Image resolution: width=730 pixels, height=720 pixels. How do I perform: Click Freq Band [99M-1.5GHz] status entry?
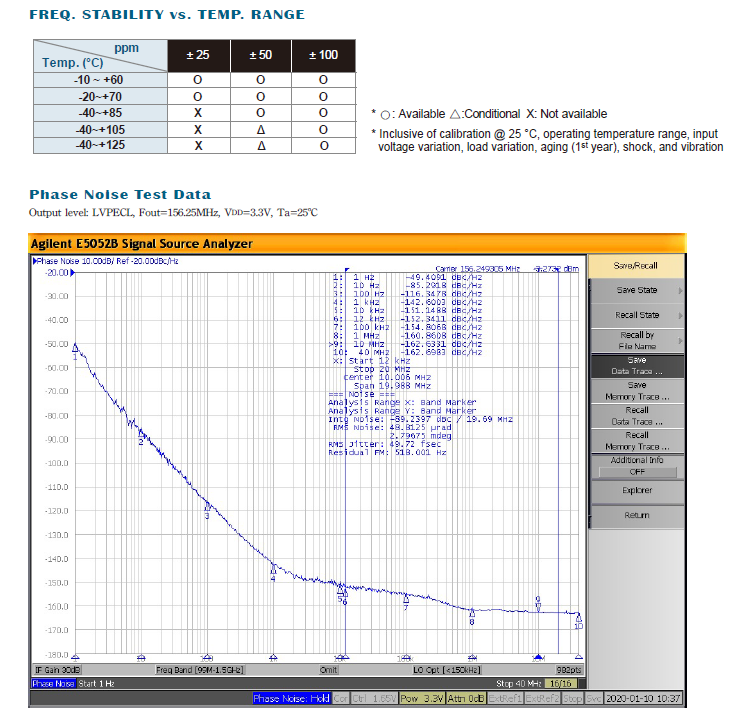click(x=200, y=670)
